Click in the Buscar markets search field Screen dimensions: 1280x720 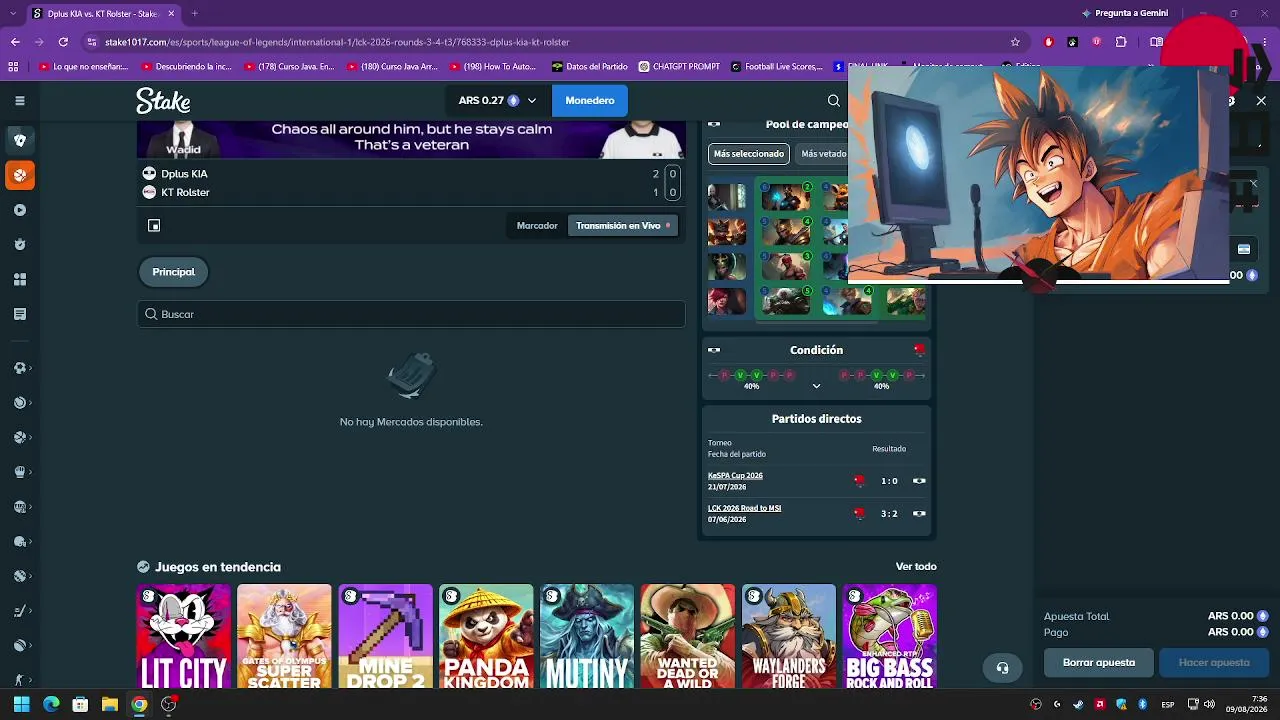(411, 314)
